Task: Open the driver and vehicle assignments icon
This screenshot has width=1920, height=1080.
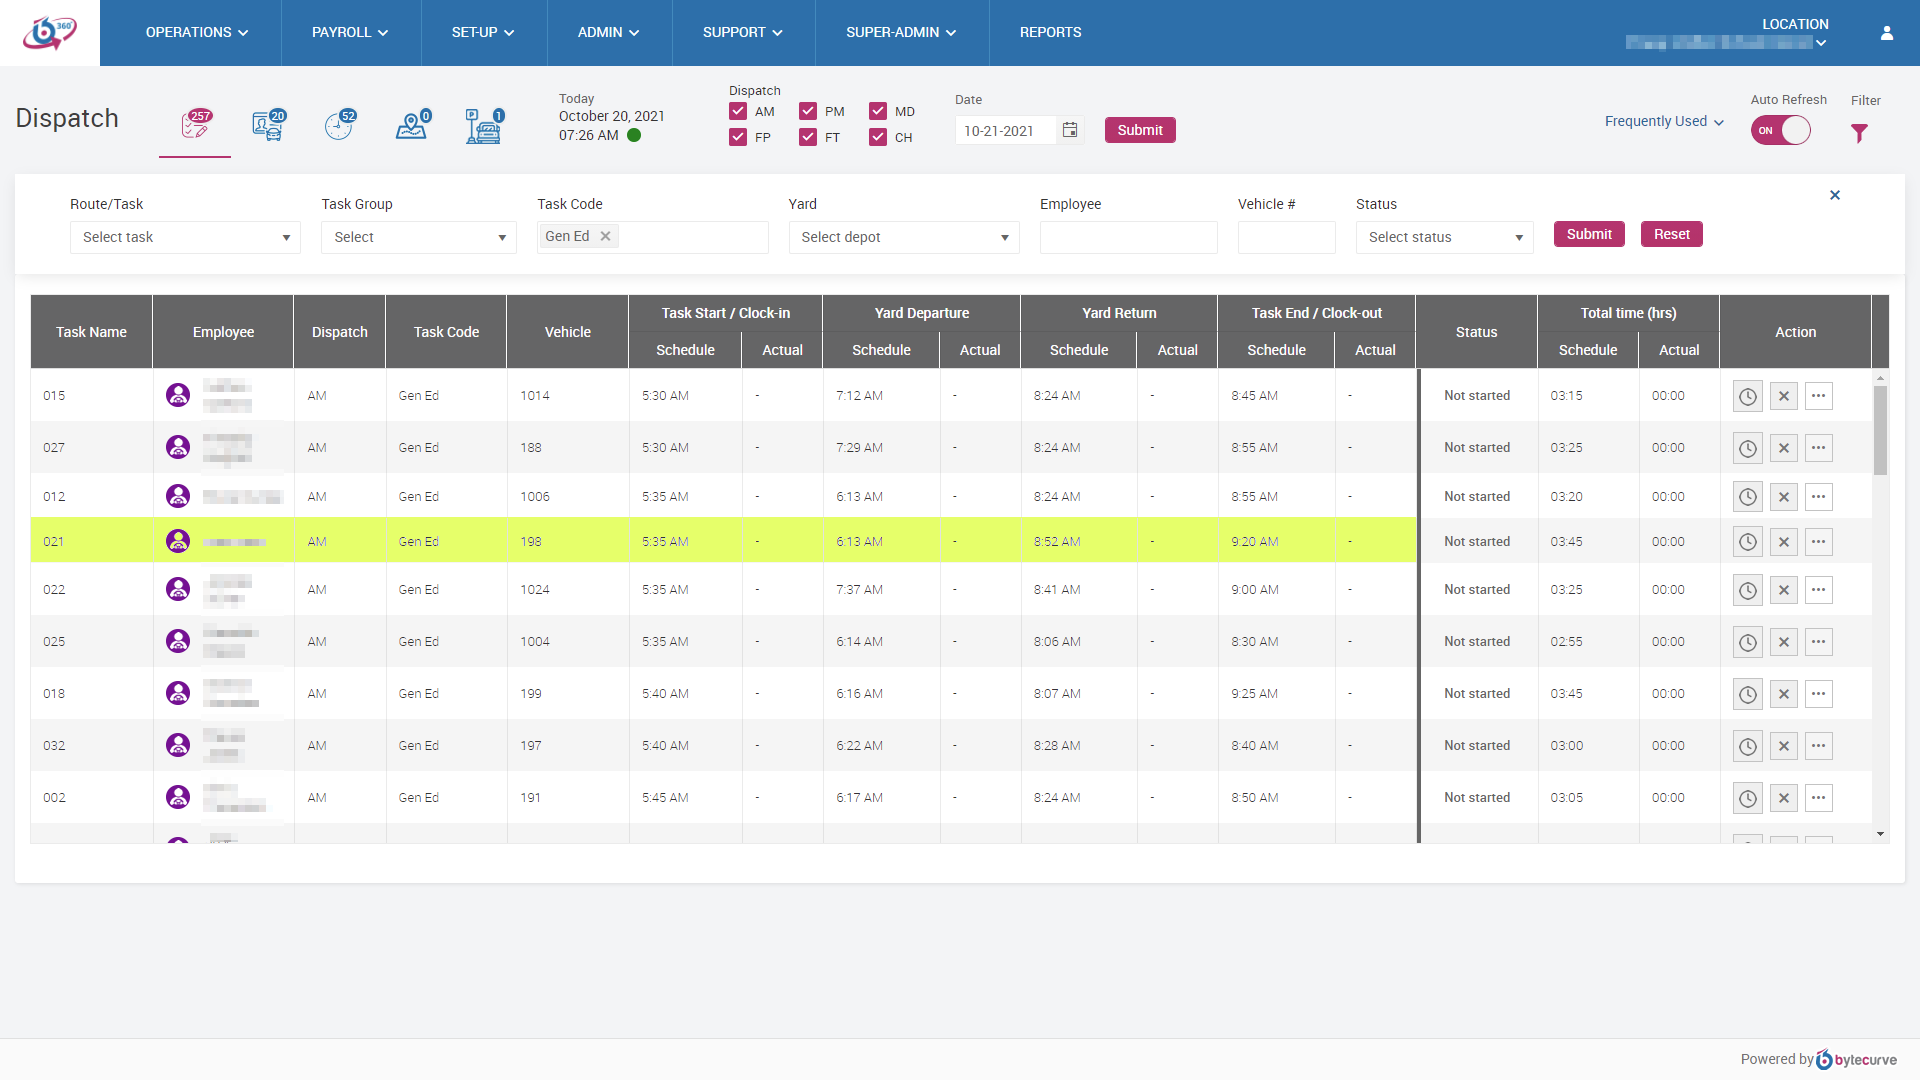Action: (268, 126)
